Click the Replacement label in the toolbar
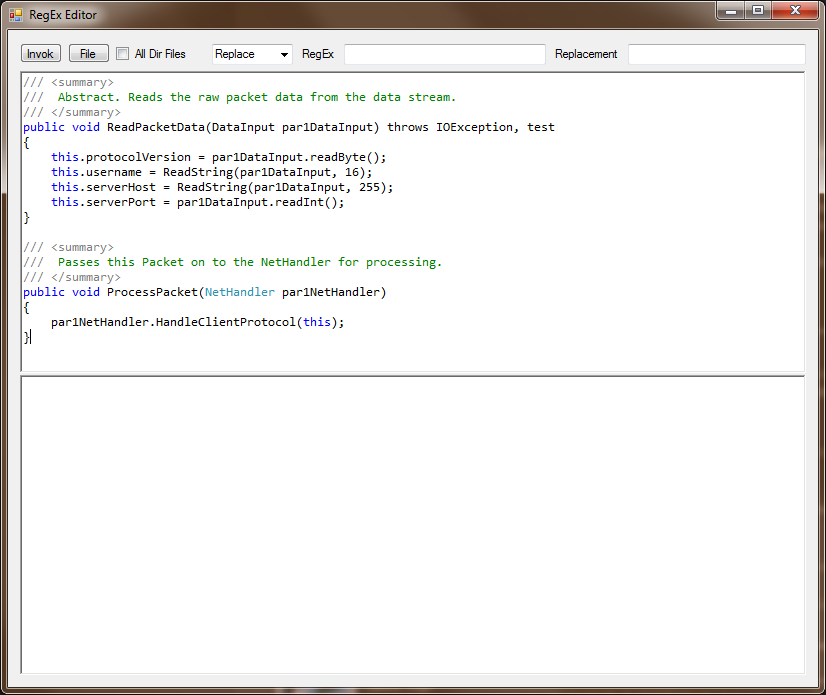The height and width of the screenshot is (695, 826). pyautogui.click(x=586, y=54)
